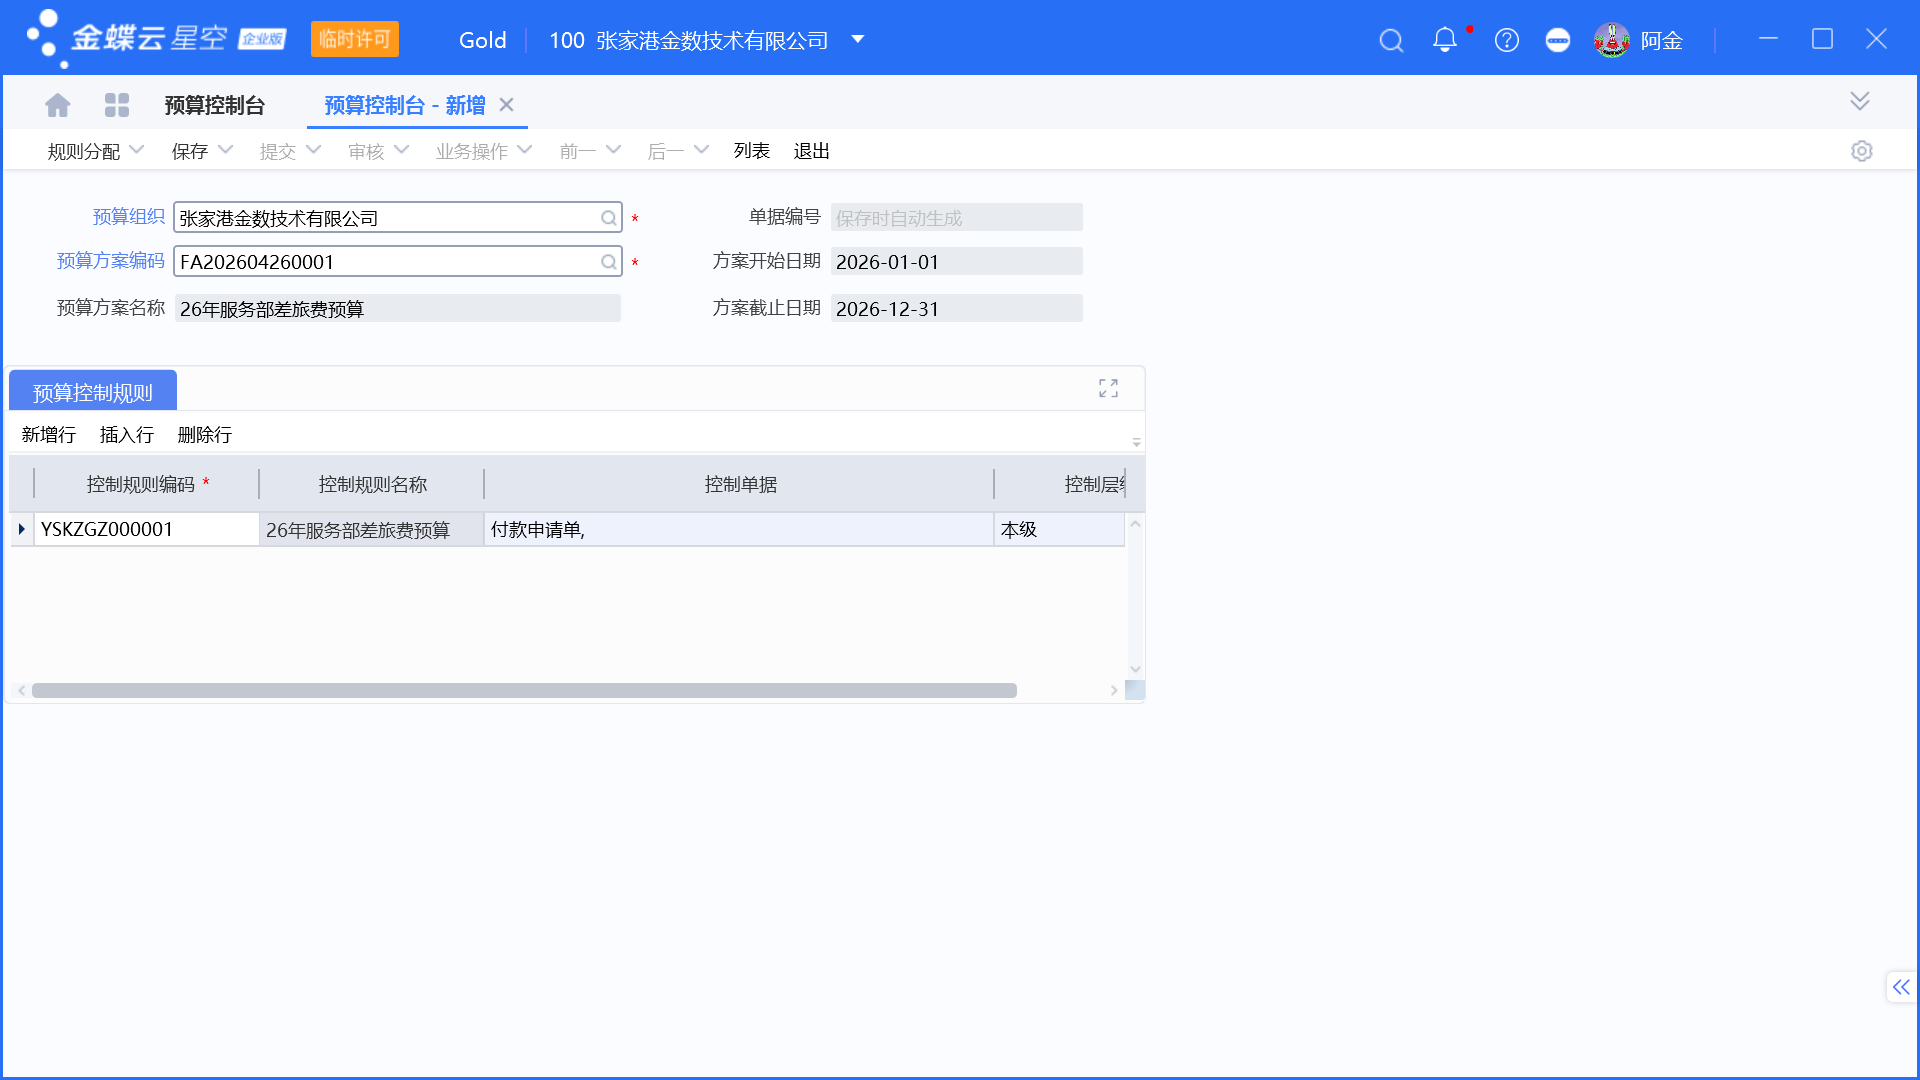This screenshot has height=1080, width=1920.
Task: Select cell 26年服务部差旅费预算 in the grid
Action: (372, 530)
